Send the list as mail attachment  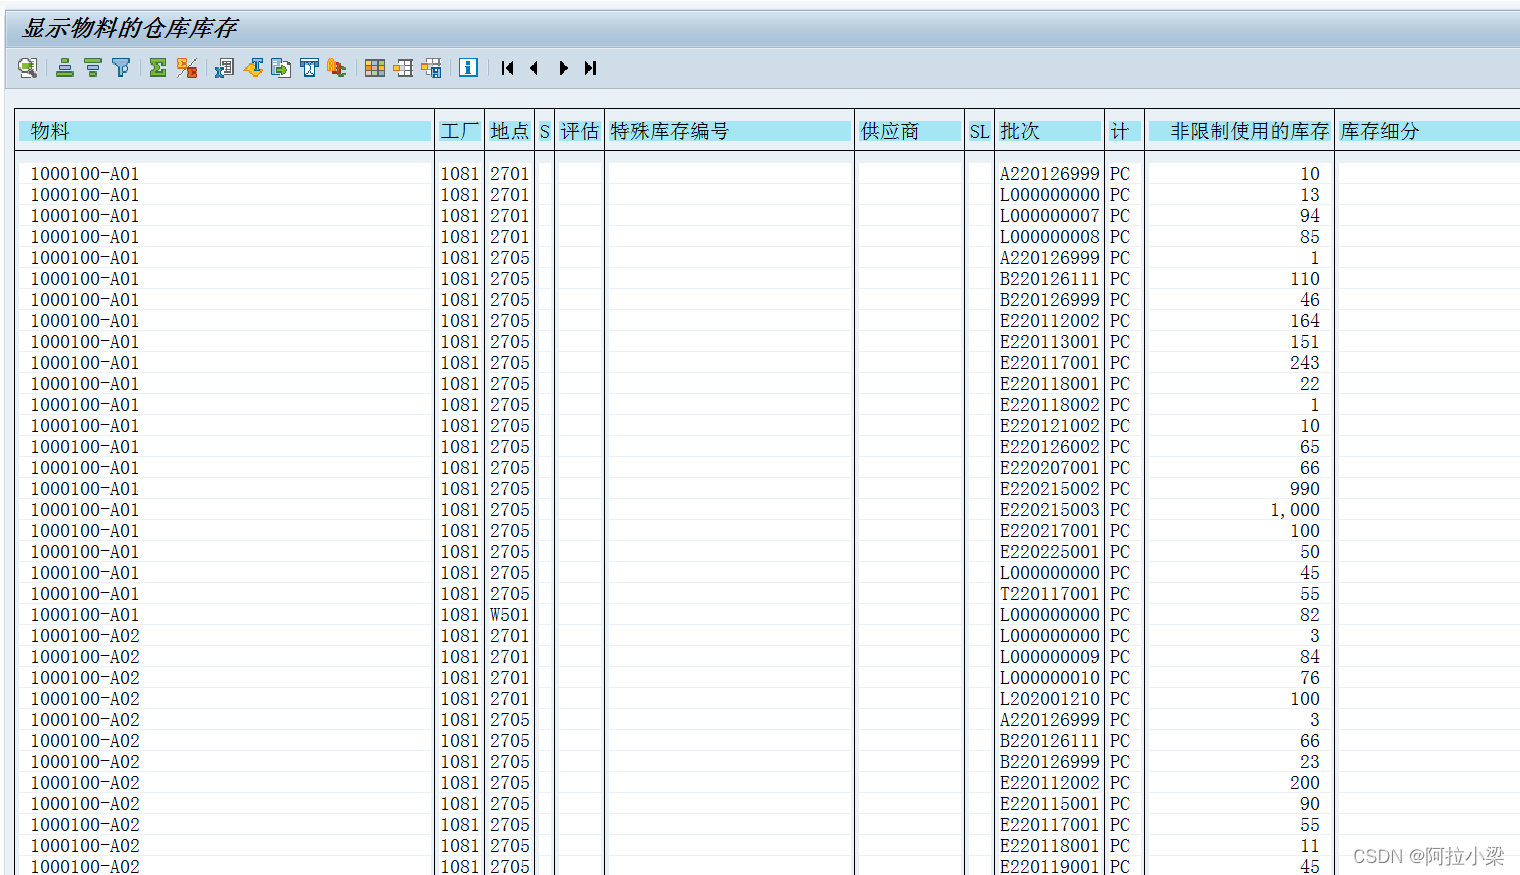[308, 68]
